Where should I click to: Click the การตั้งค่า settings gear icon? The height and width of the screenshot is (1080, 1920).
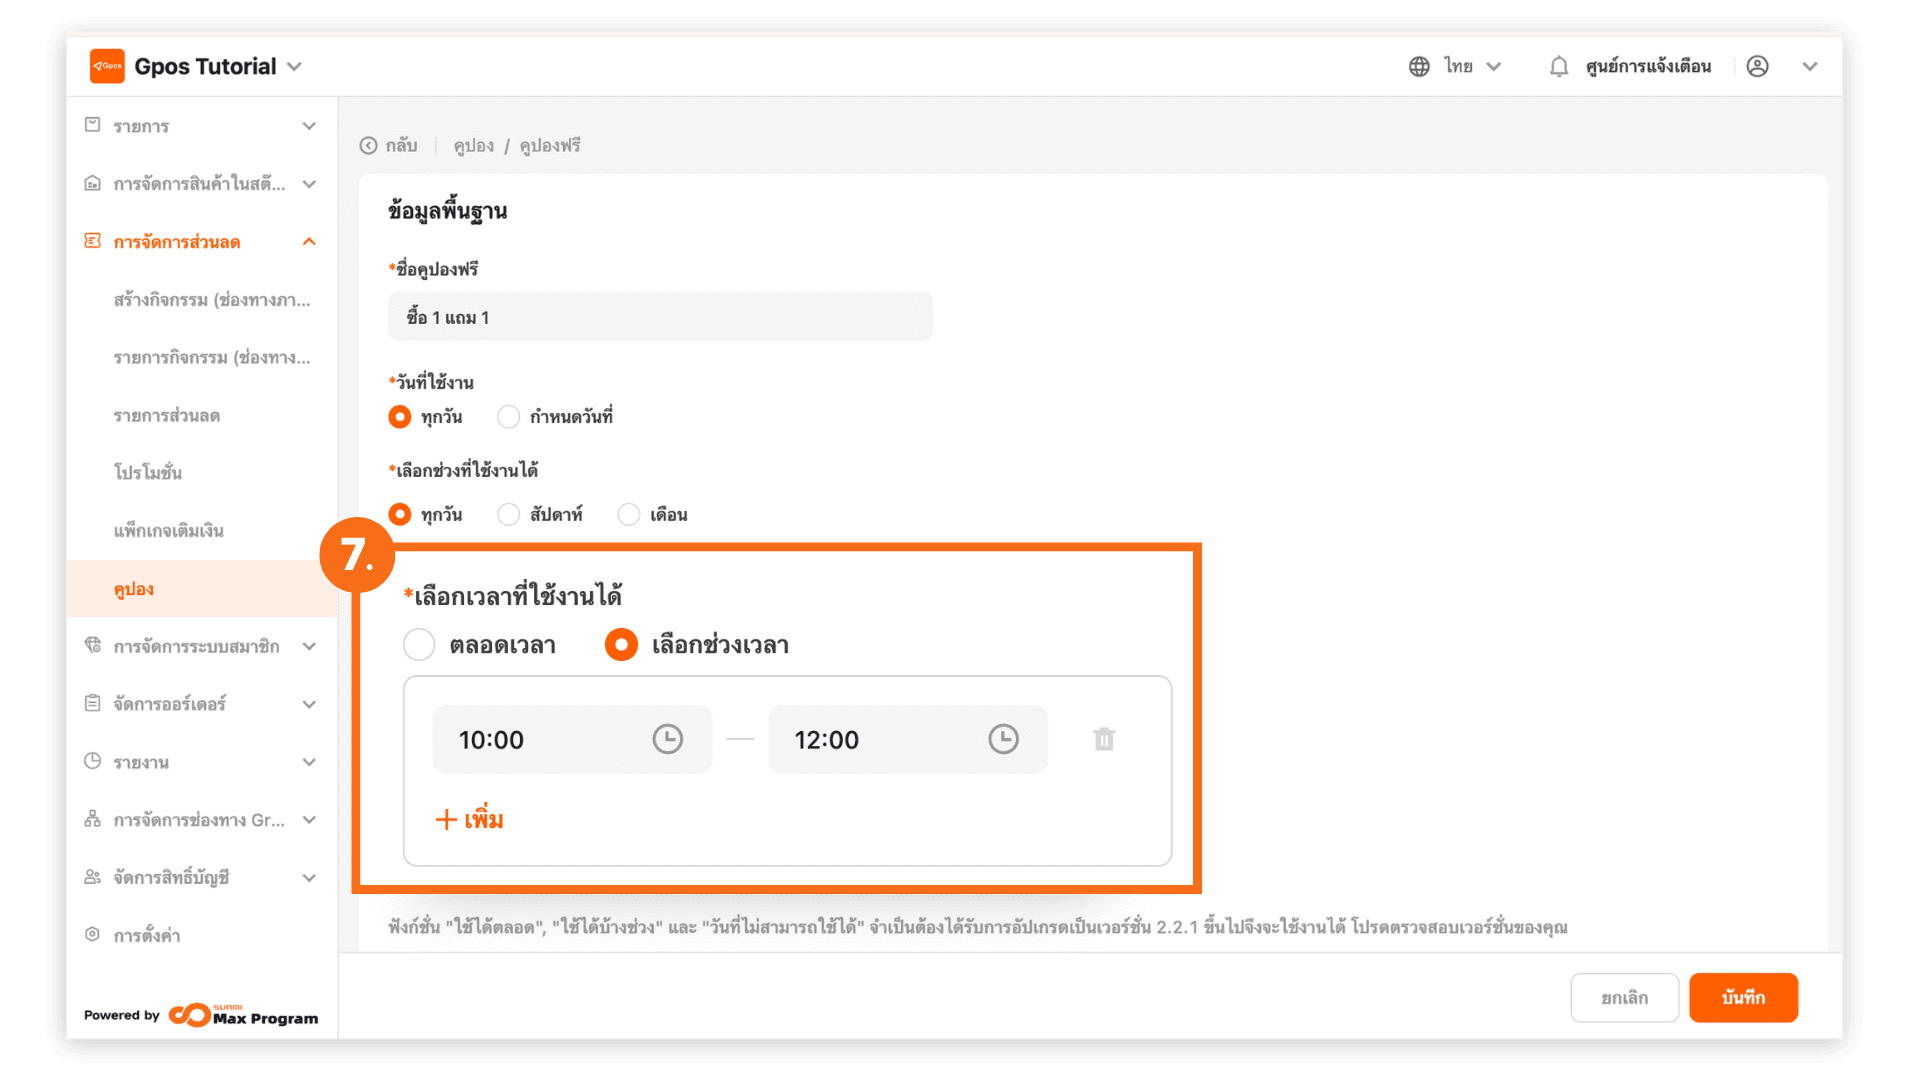(x=93, y=934)
